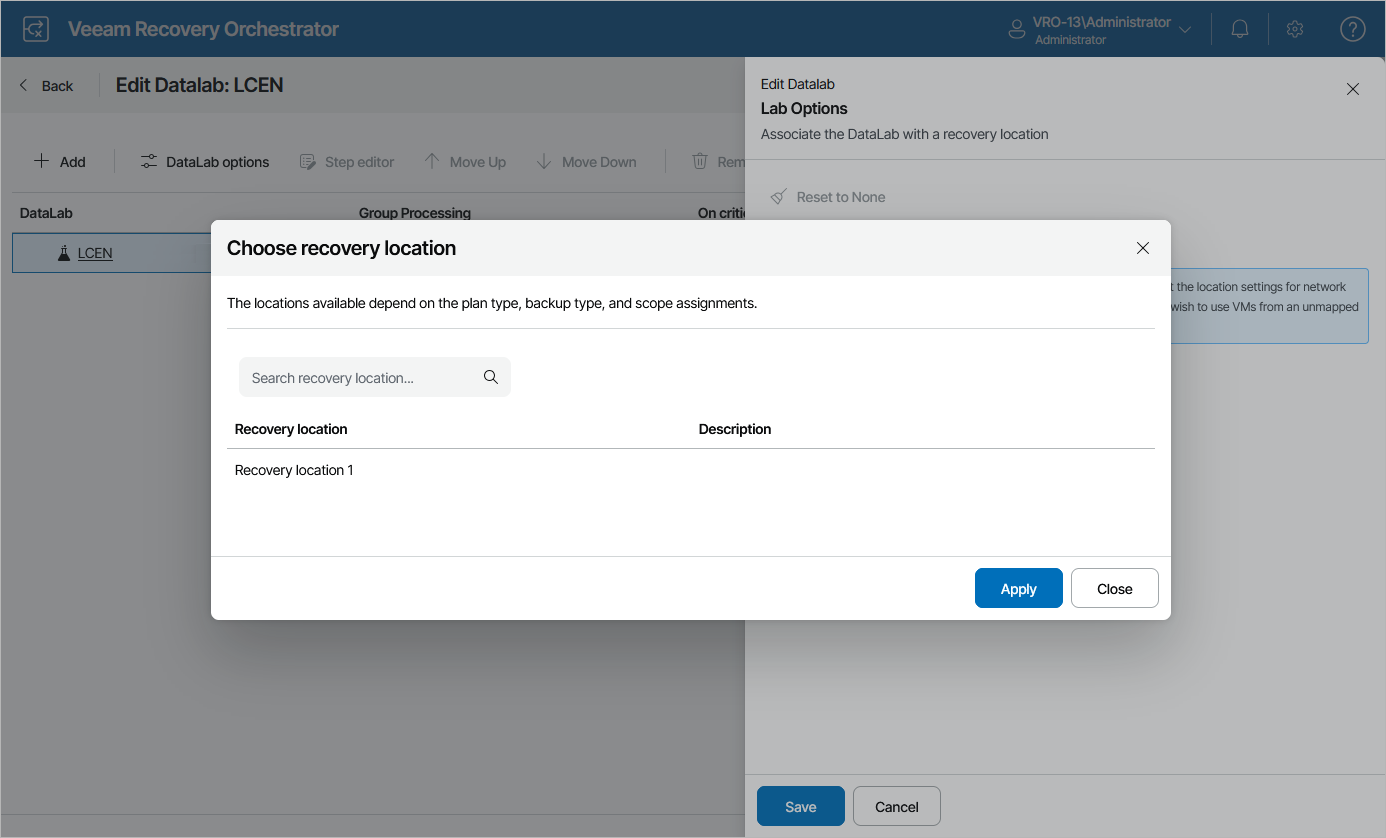1386x838 pixels.
Task: Click the Reset to None broom icon
Action: coord(778,197)
